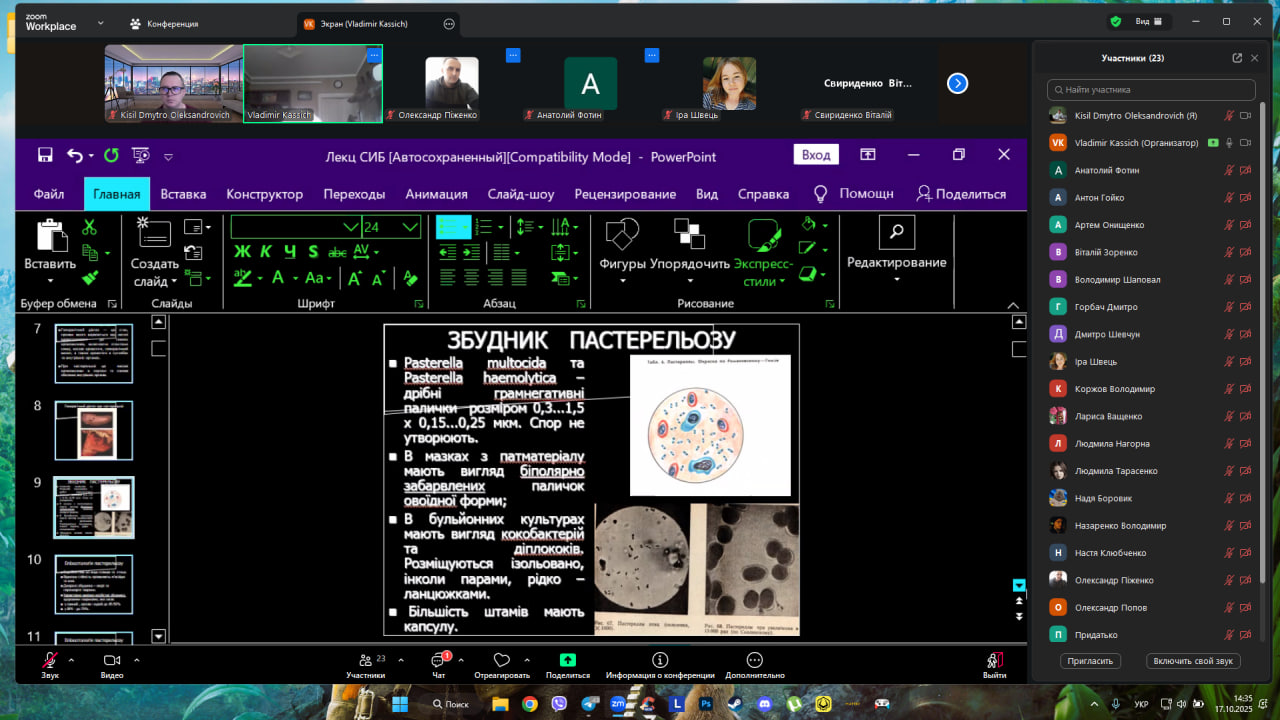The height and width of the screenshot is (720, 1280).
Task: Open the Zoom Чат panel
Action: click(x=438, y=661)
